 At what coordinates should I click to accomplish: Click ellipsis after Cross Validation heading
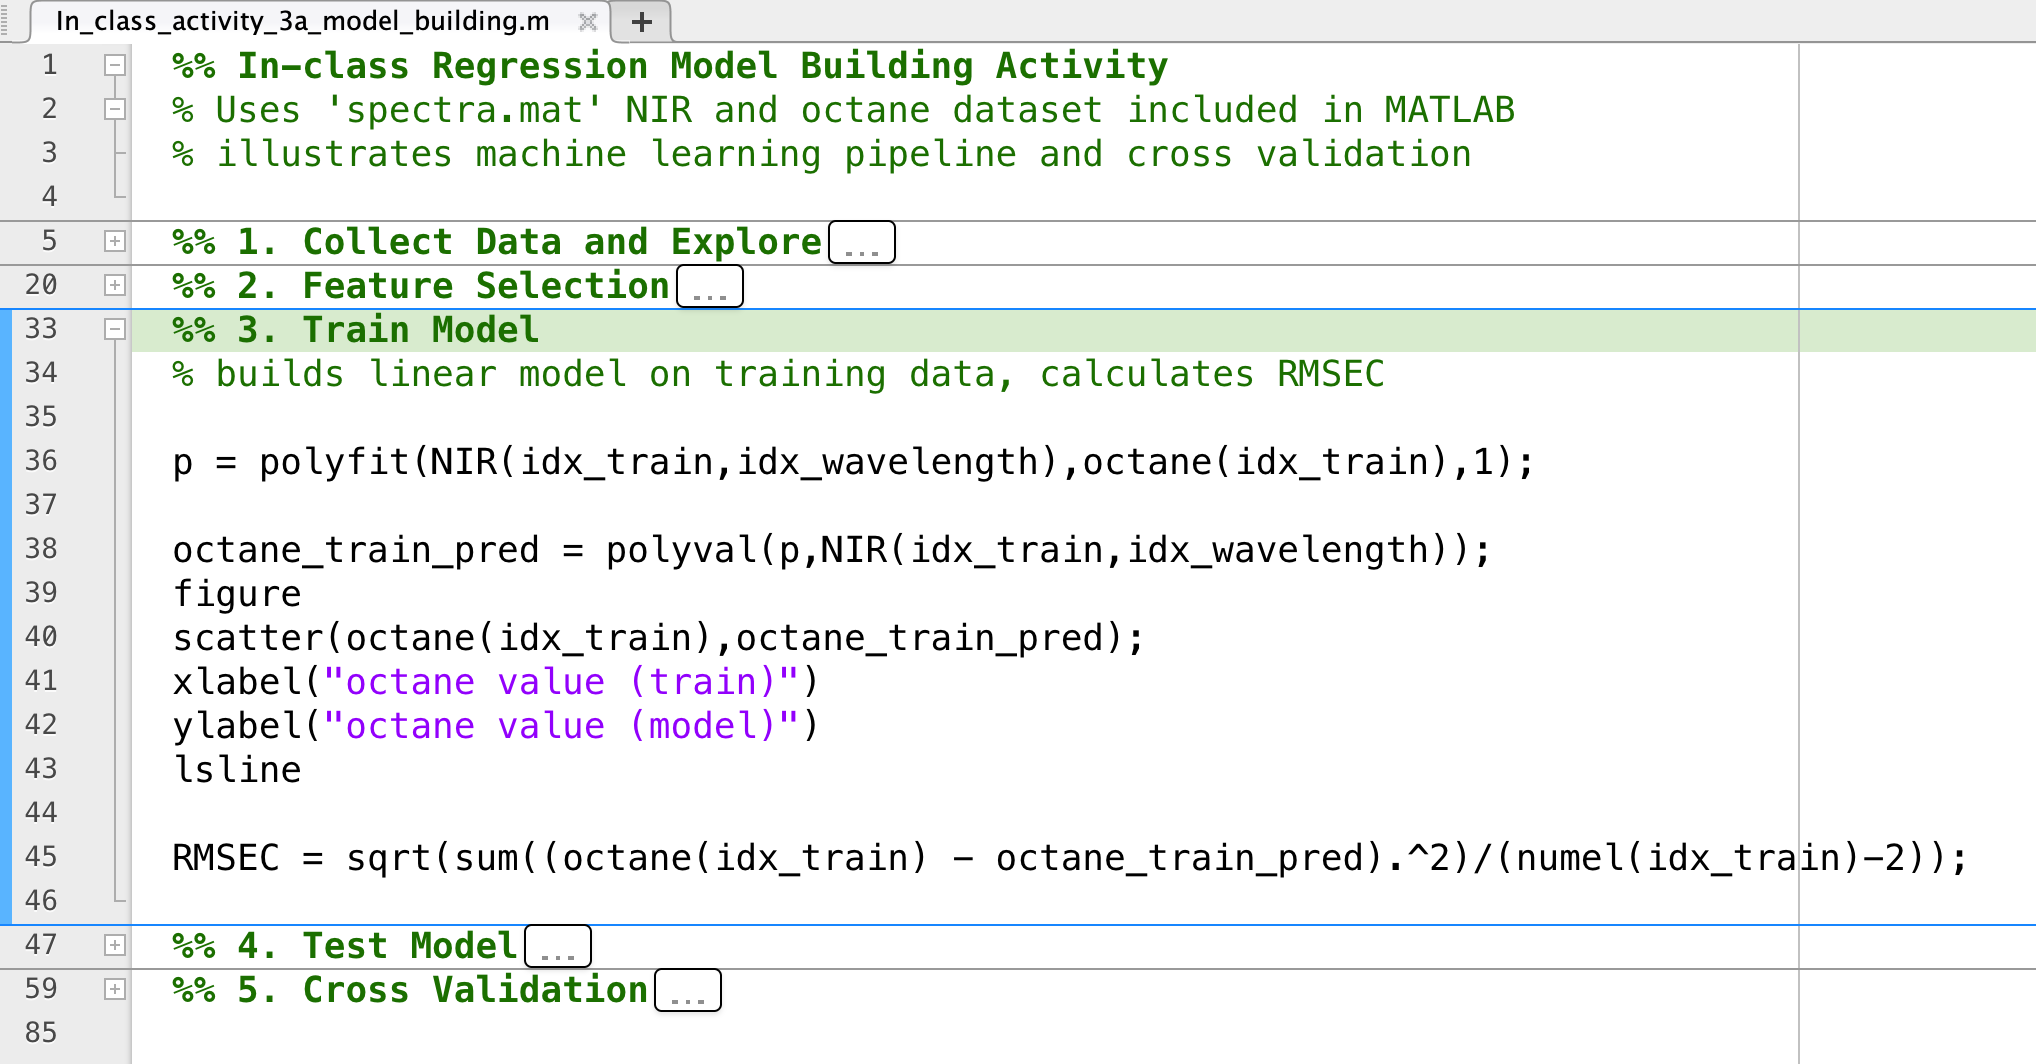[688, 990]
